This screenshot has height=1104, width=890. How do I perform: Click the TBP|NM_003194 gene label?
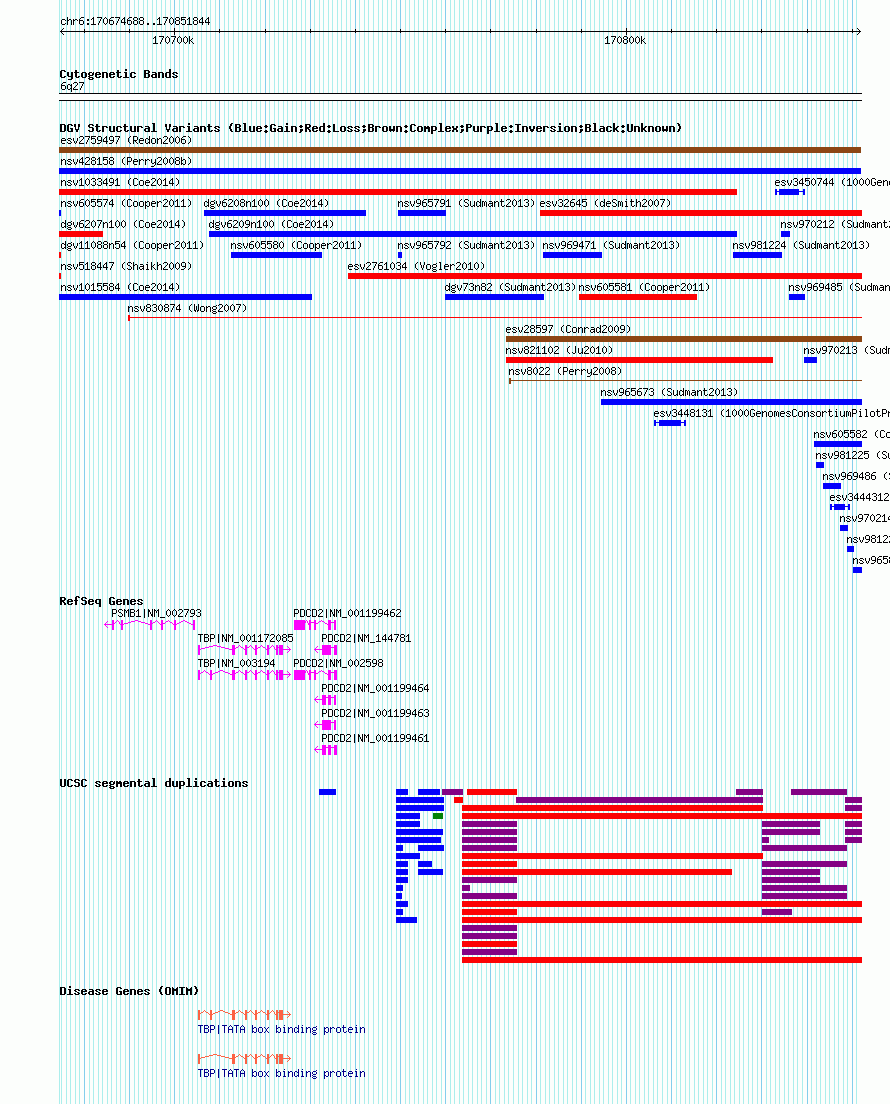tap(237, 663)
